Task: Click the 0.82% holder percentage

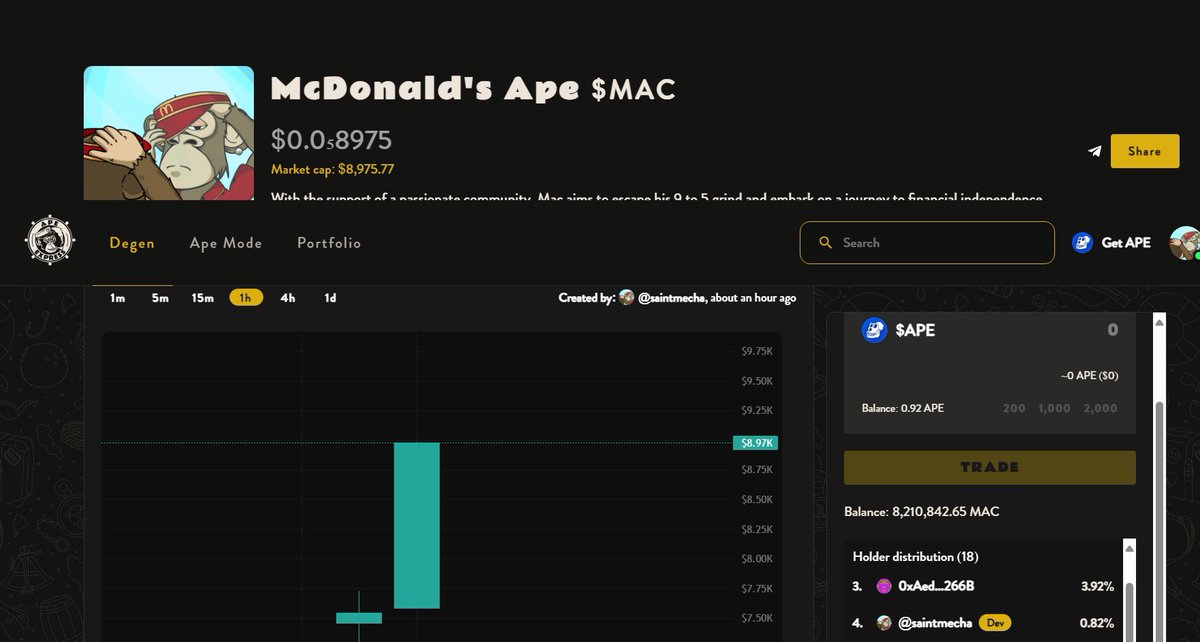Action: (x=1097, y=623)
